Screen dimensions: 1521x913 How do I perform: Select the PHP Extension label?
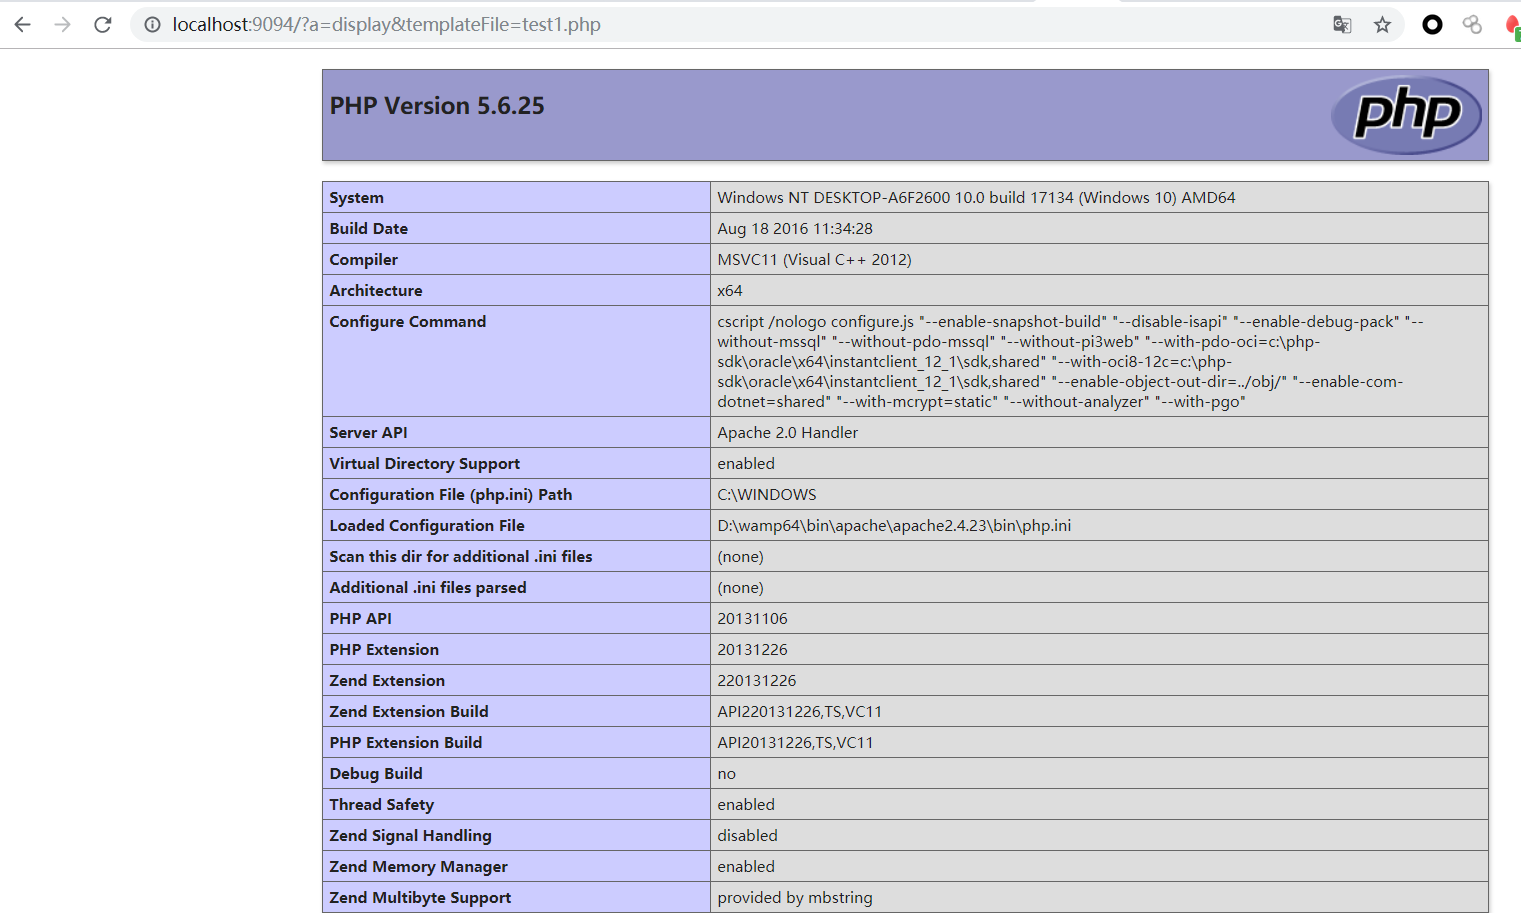pos(384,650)
